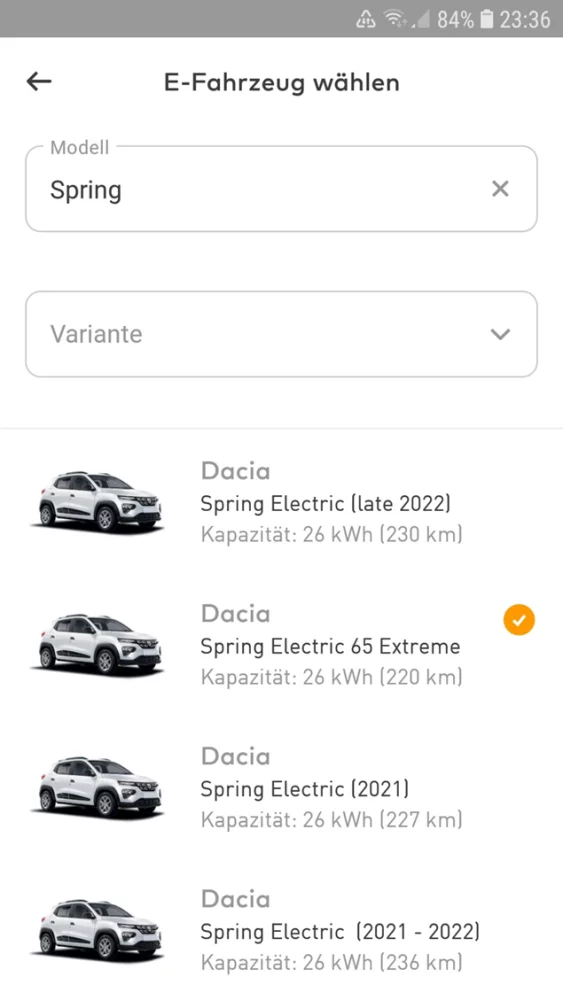Image resolution: width=563 pixels, height=1000 pixels.
Task: Tap the Wi-Fi status icon
Action: [x=397, y=19]
